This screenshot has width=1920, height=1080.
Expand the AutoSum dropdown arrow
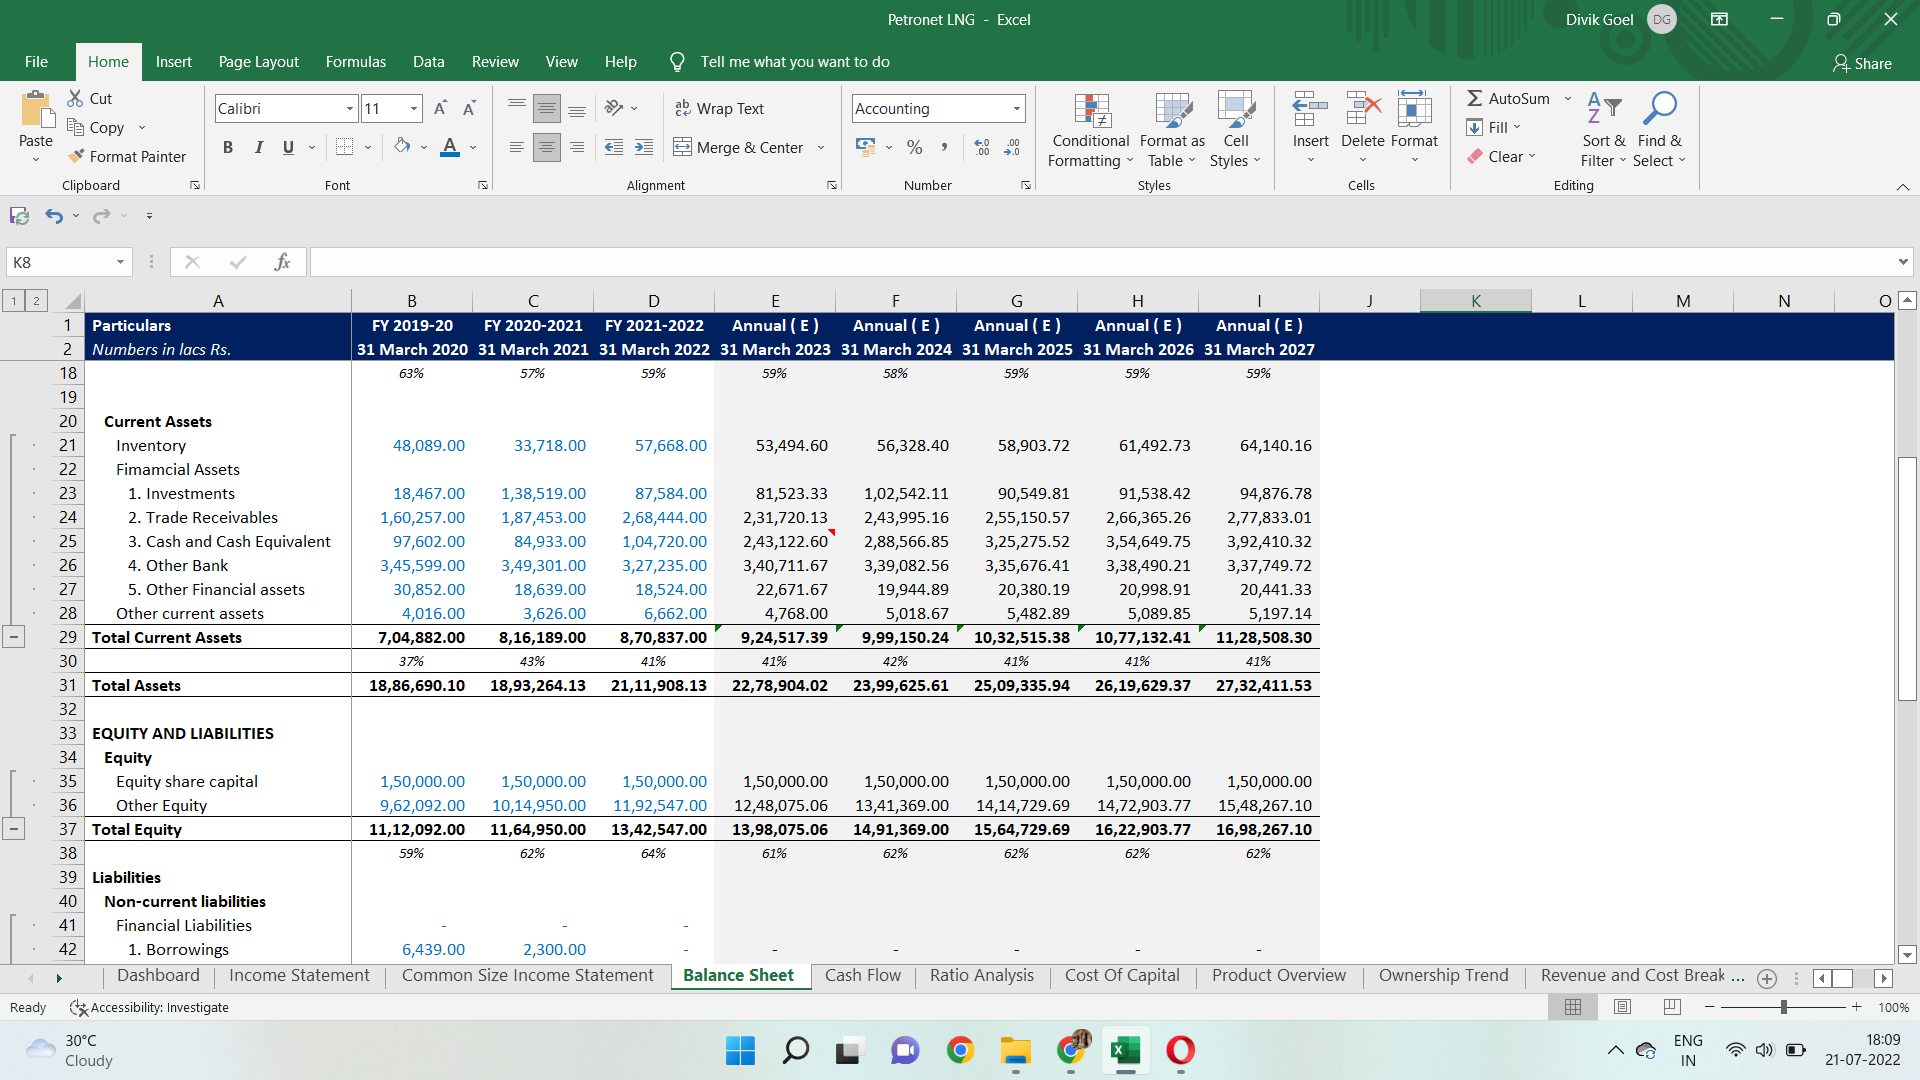point(1567,98)
